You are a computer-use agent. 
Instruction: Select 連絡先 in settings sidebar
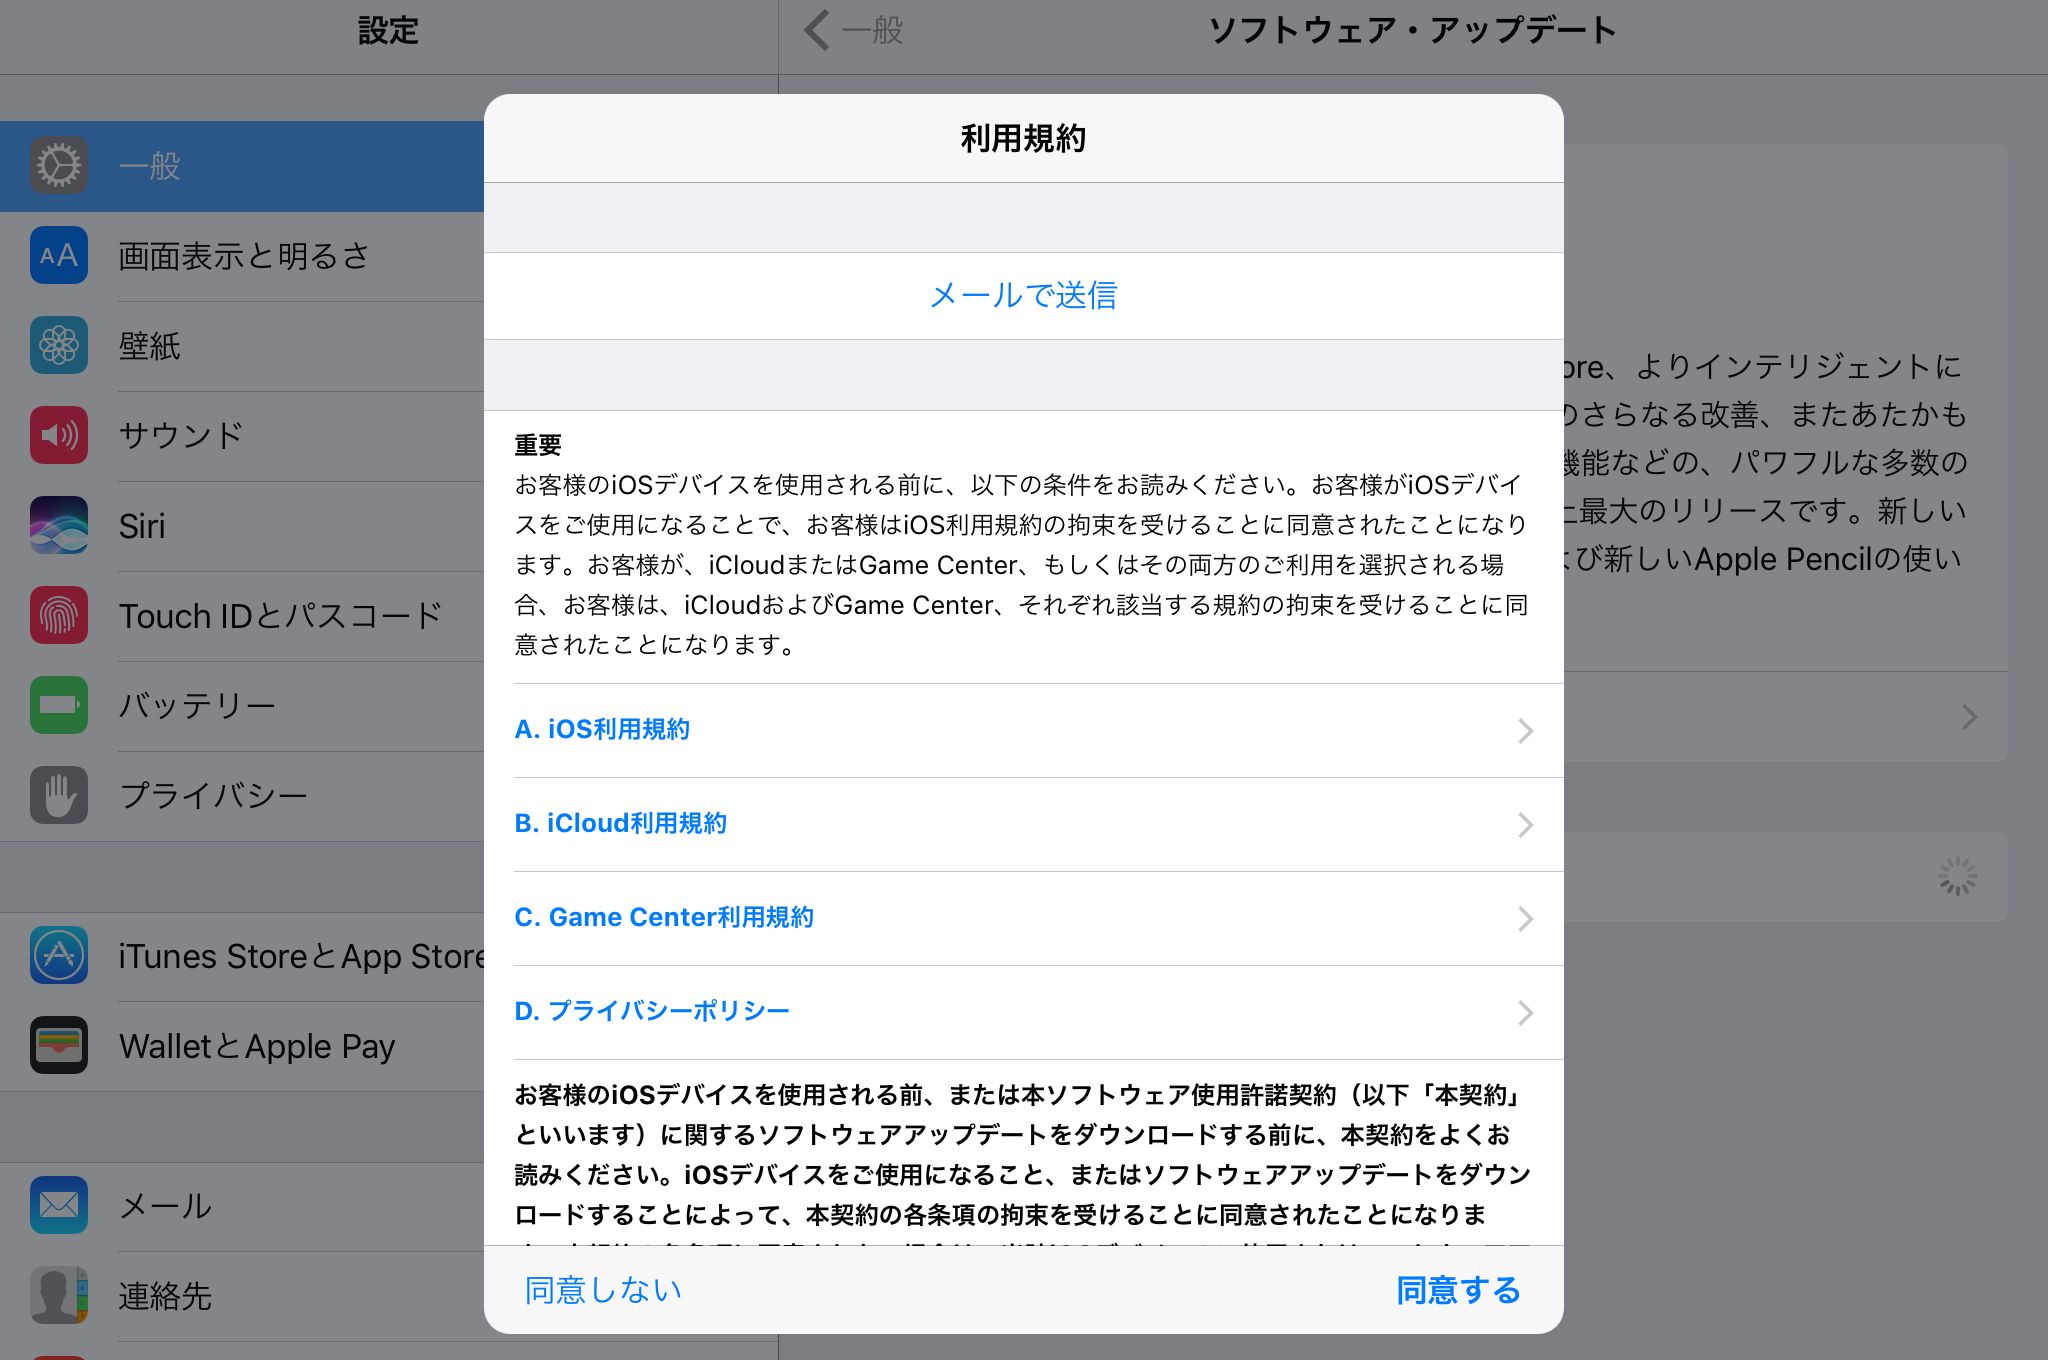242,1296
